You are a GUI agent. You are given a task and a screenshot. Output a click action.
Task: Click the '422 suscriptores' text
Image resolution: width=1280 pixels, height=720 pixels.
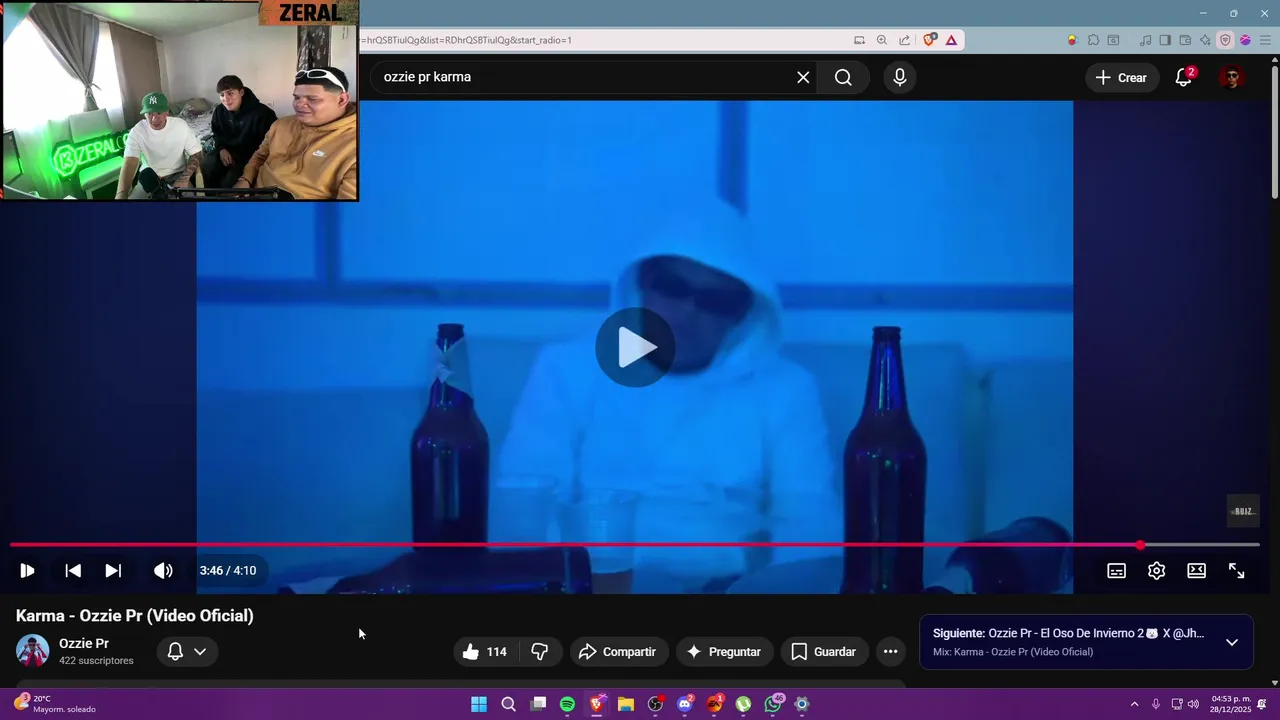96,661
